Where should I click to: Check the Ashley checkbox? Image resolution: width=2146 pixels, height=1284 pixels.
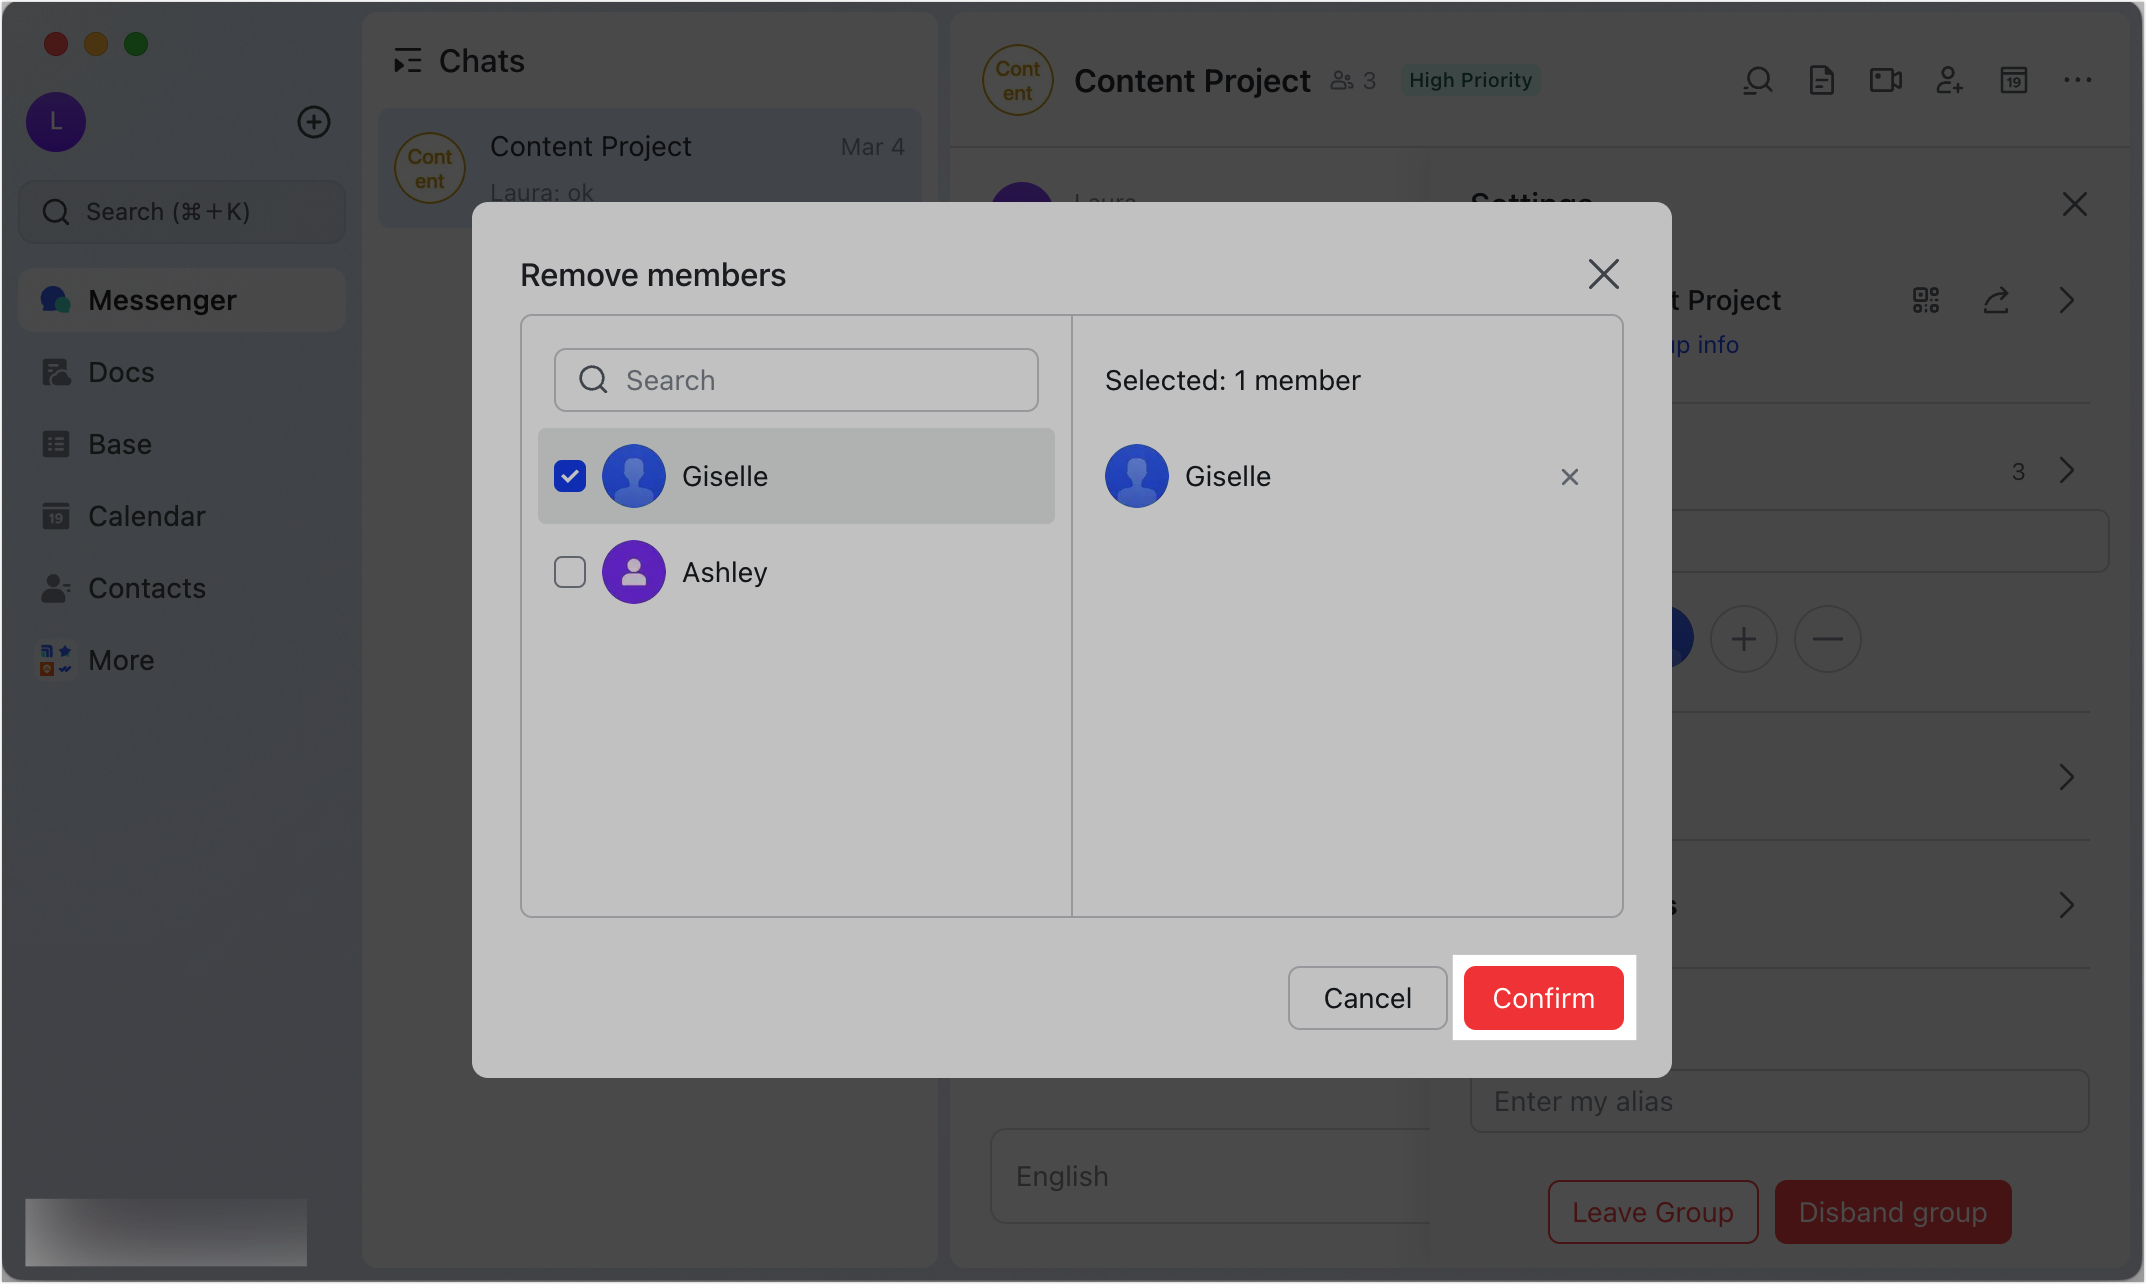pyautogui.click(x=569, y=571)
